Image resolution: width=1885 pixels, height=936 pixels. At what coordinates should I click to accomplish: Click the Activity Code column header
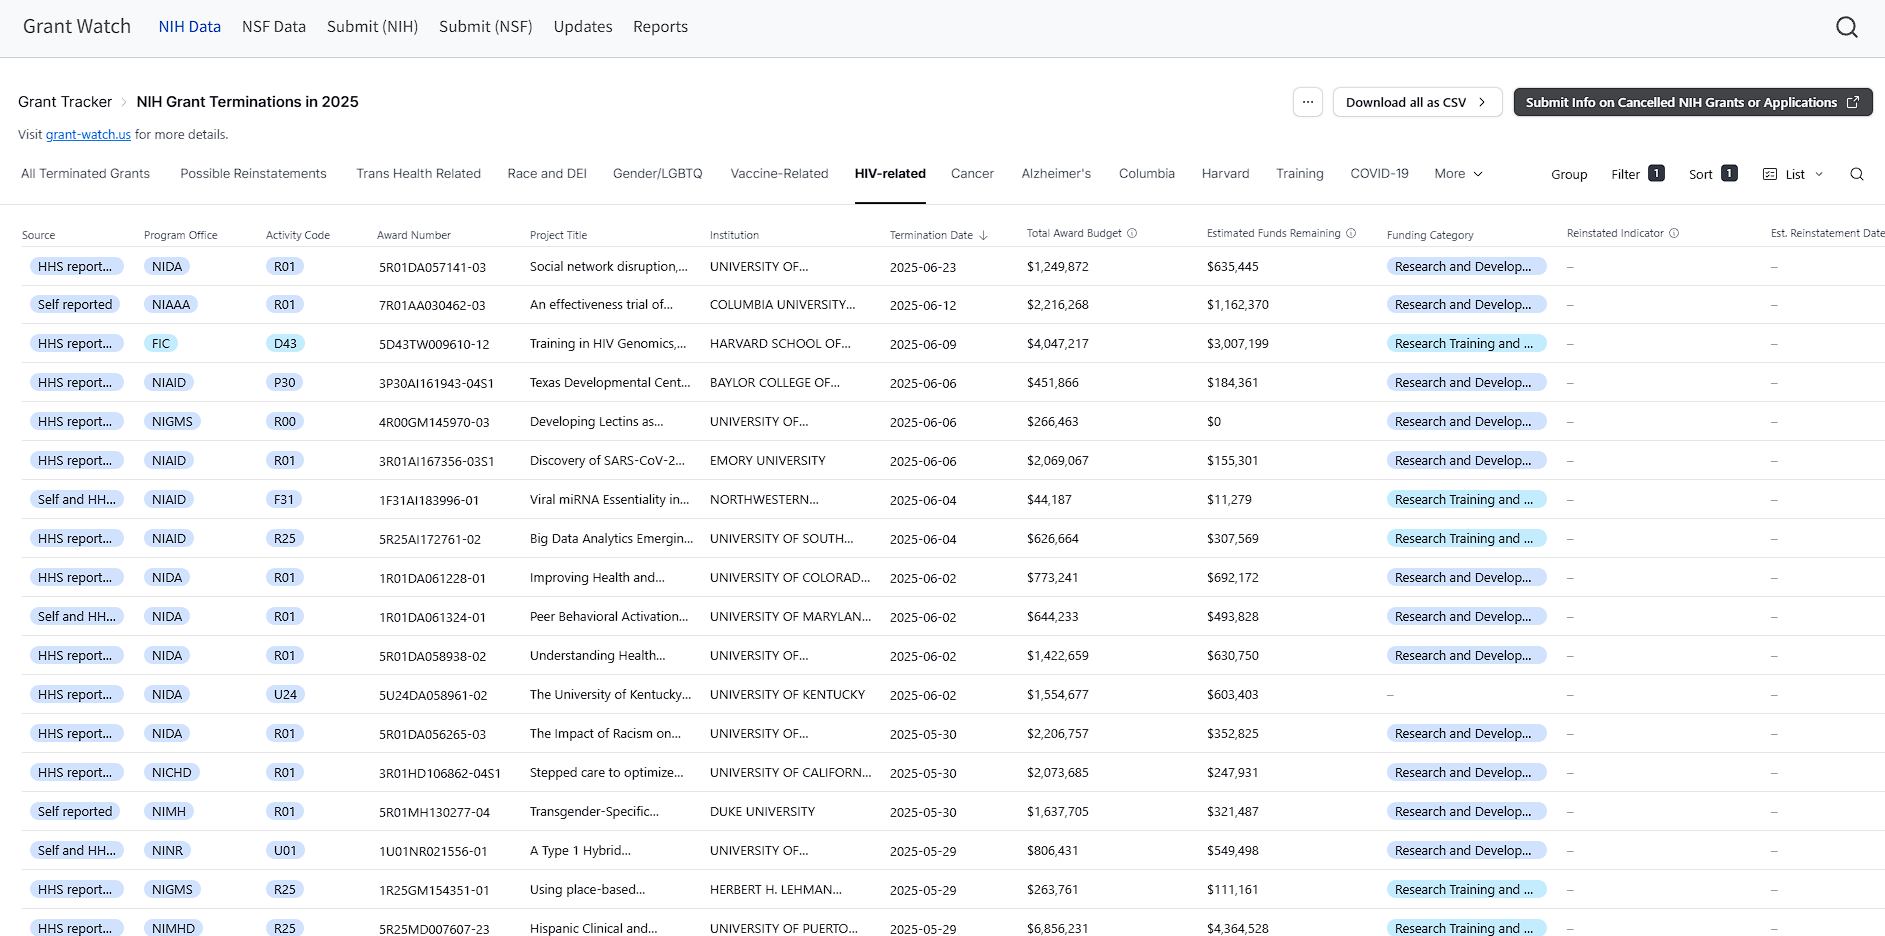(x=298, y=235)
